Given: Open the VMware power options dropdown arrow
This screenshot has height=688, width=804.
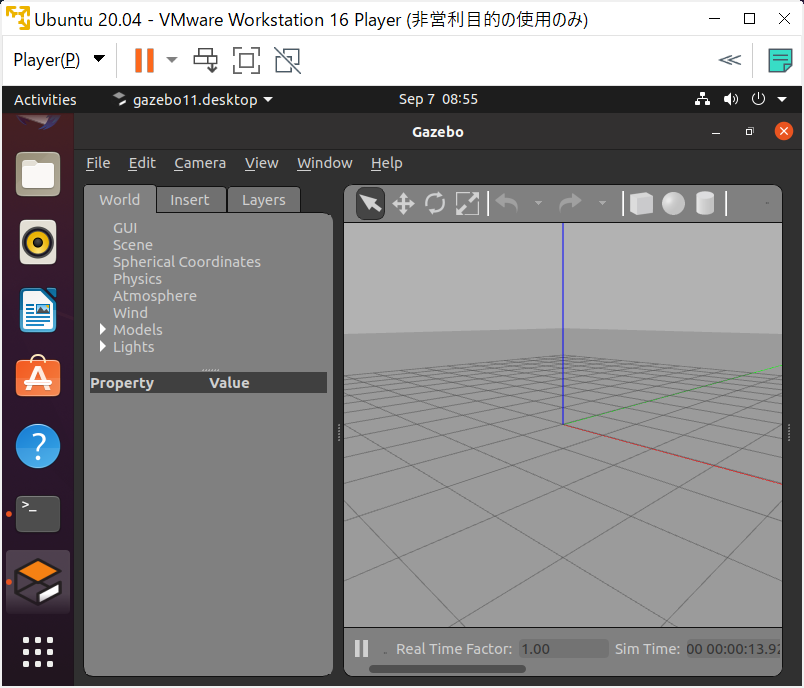Looking at the screenshot, I should click(172, 60).
